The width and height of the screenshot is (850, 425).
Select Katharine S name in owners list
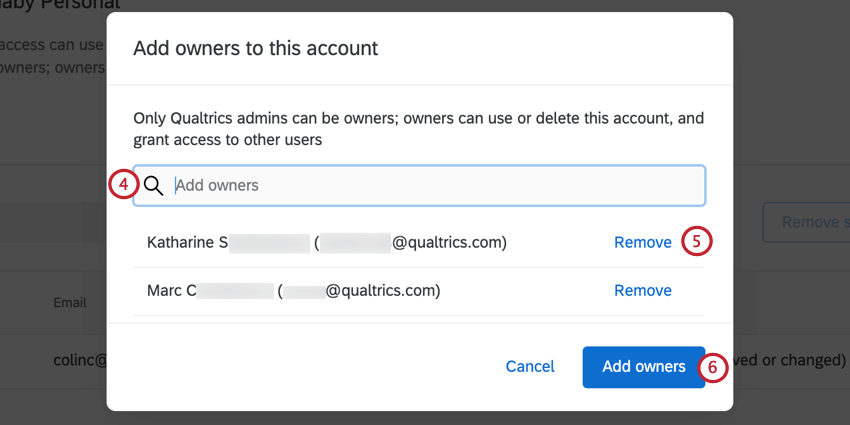(x=188, y=242)
